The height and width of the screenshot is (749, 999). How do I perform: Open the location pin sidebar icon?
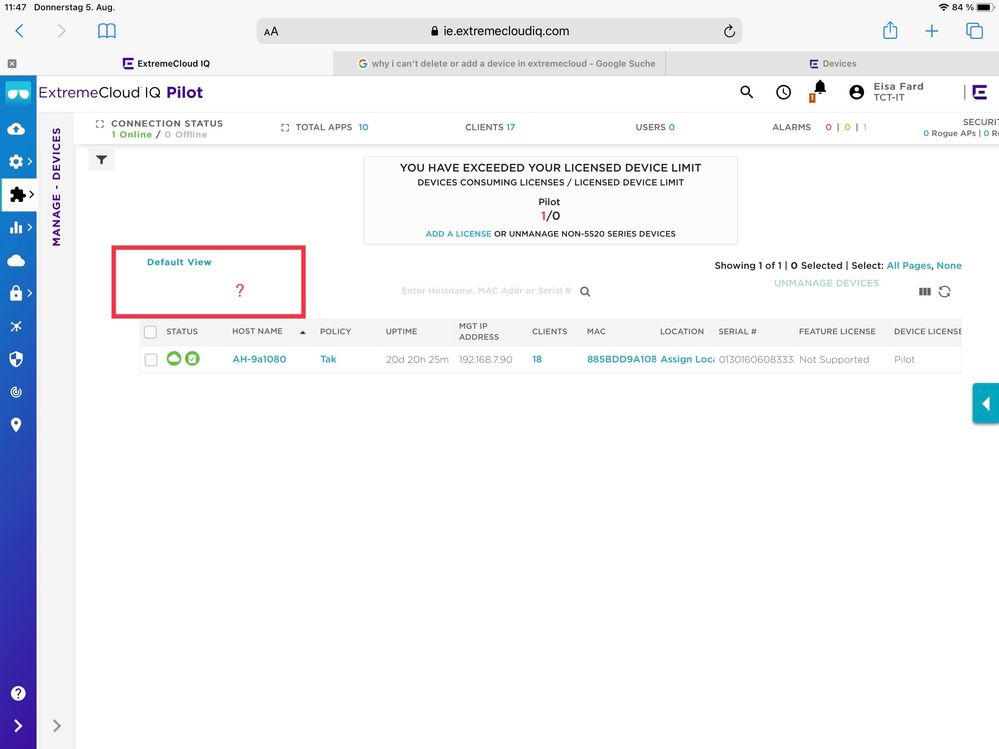[x=17, y=425]
